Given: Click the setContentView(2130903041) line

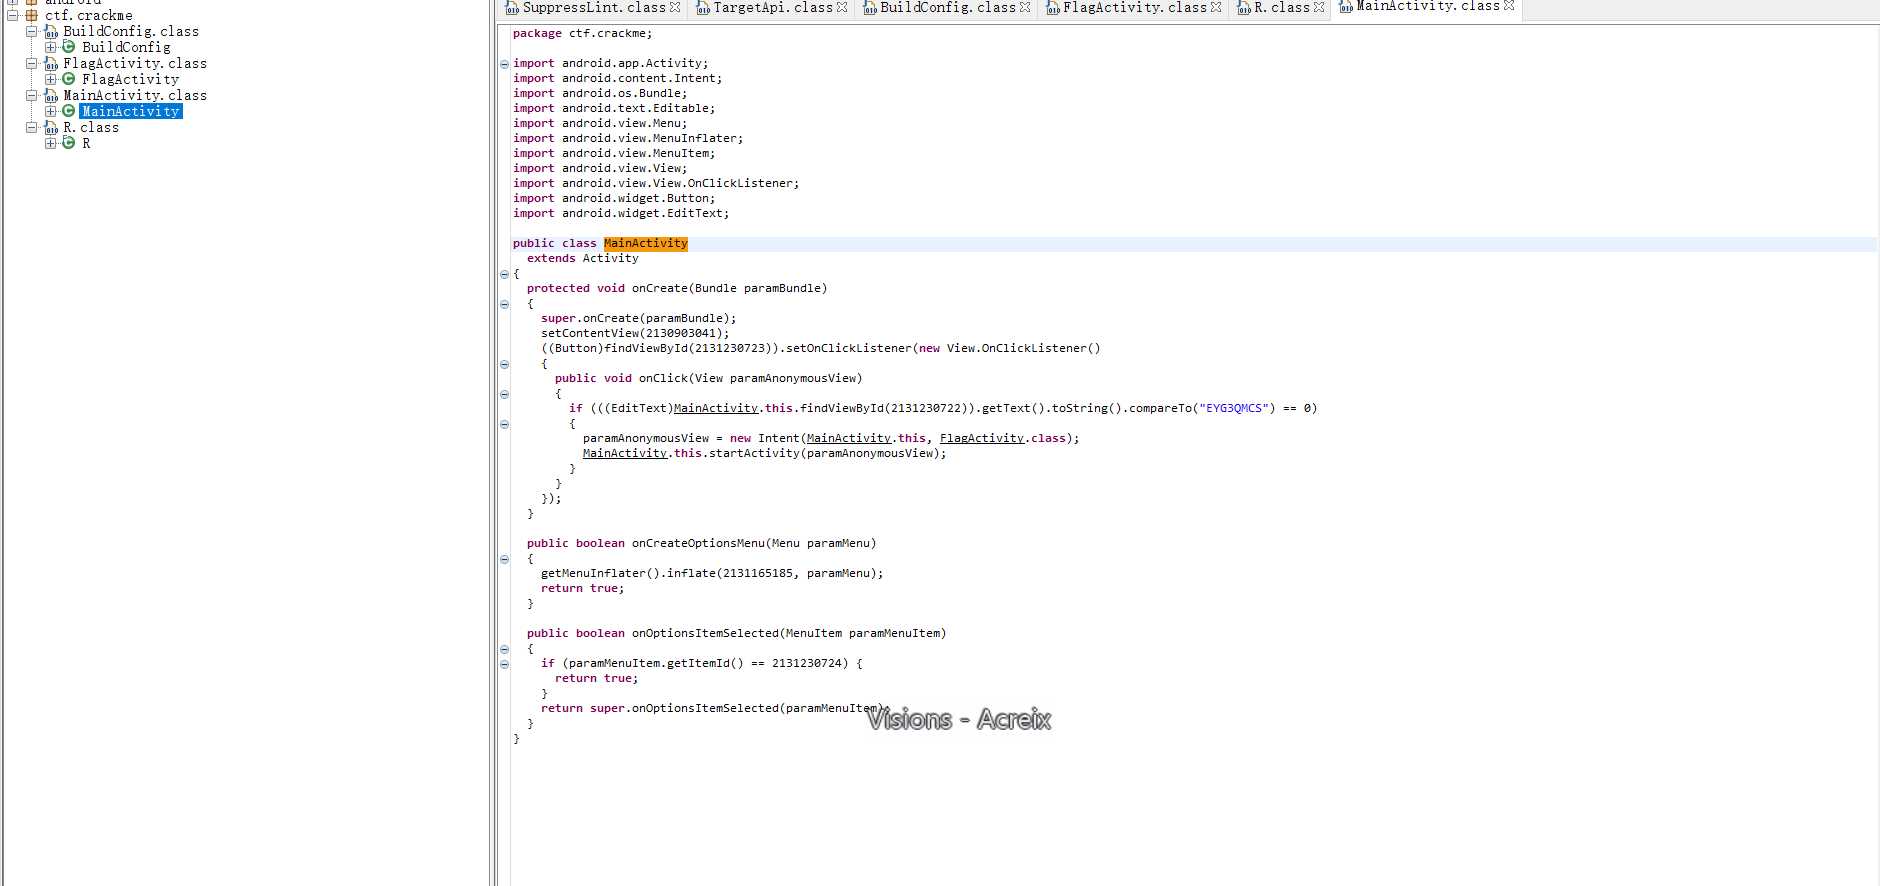Looking at the screenshot, I should pyautogui.click(x=635, y=333).
